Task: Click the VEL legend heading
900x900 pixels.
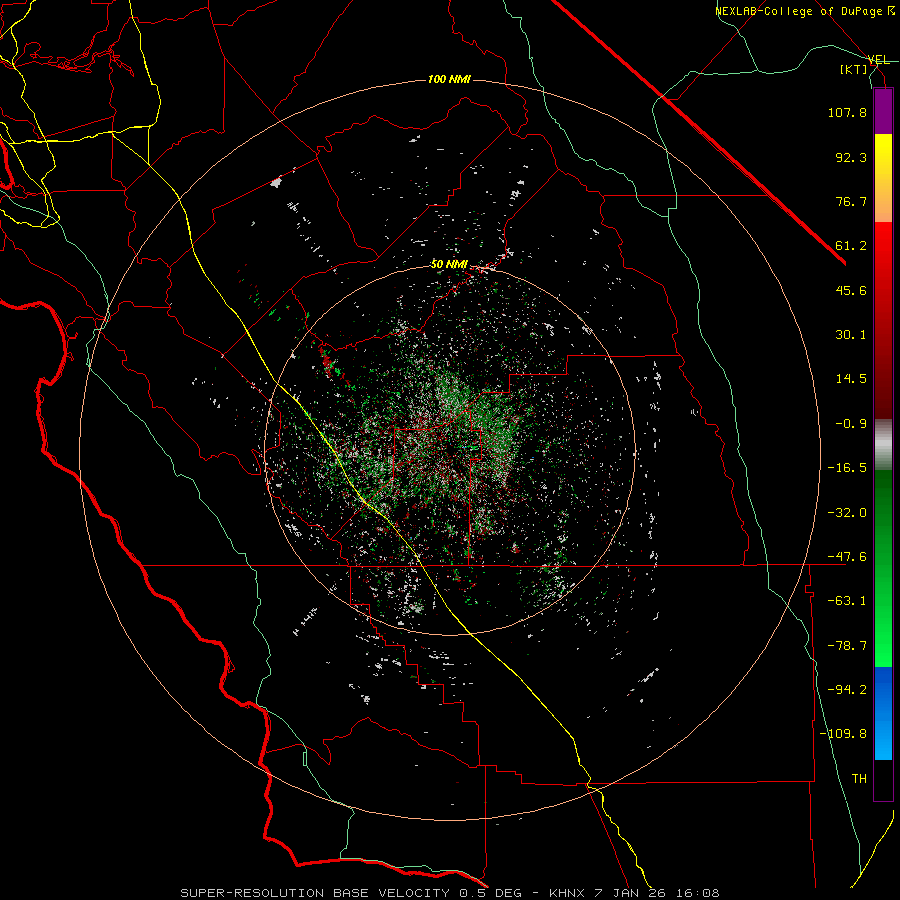Action: 878,60
